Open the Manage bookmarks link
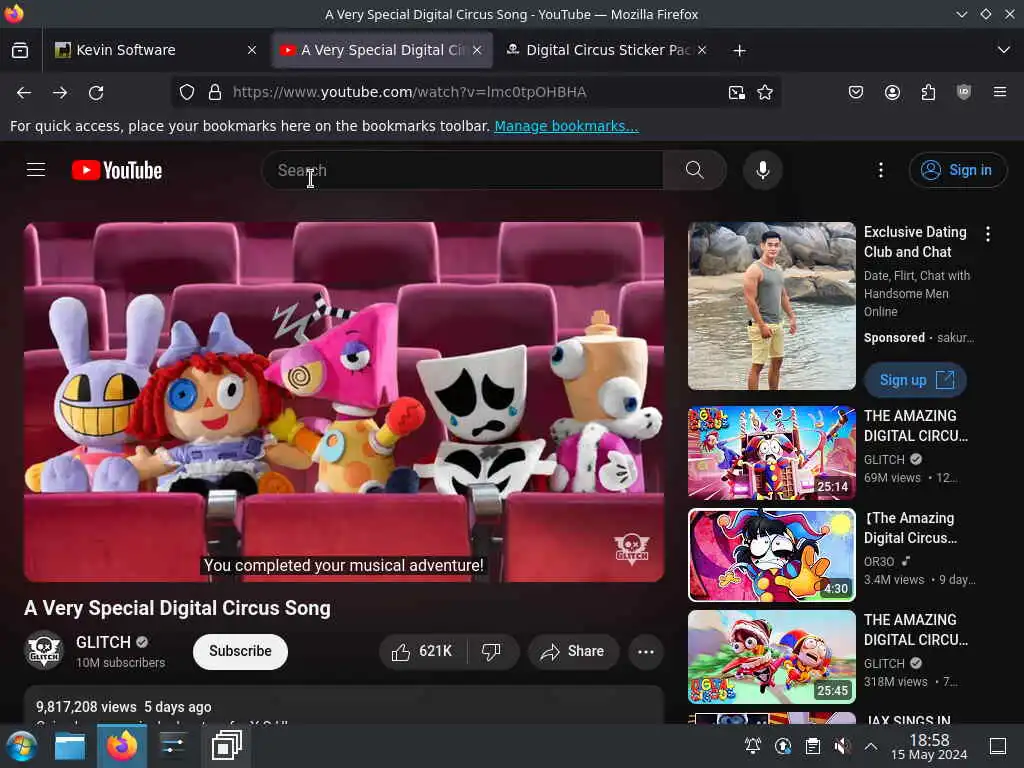The height and width of the screenshot is (768, 1024). pos(566,126)
